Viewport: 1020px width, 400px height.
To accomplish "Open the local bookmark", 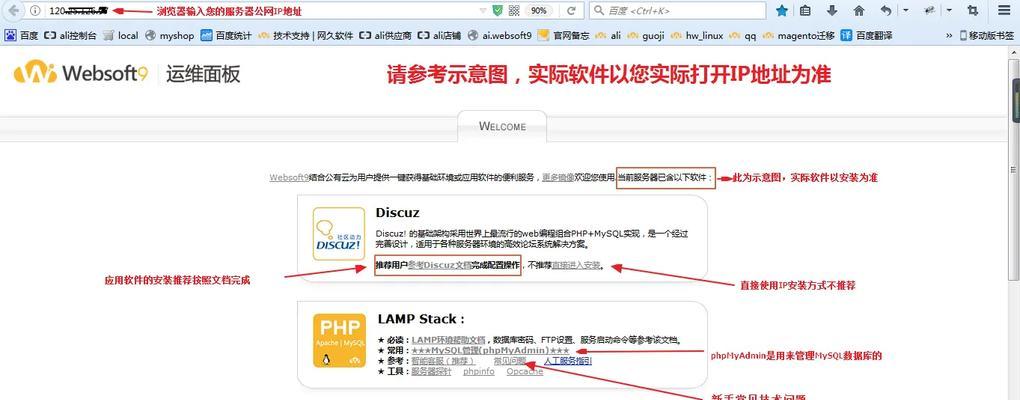I will 120,36.
